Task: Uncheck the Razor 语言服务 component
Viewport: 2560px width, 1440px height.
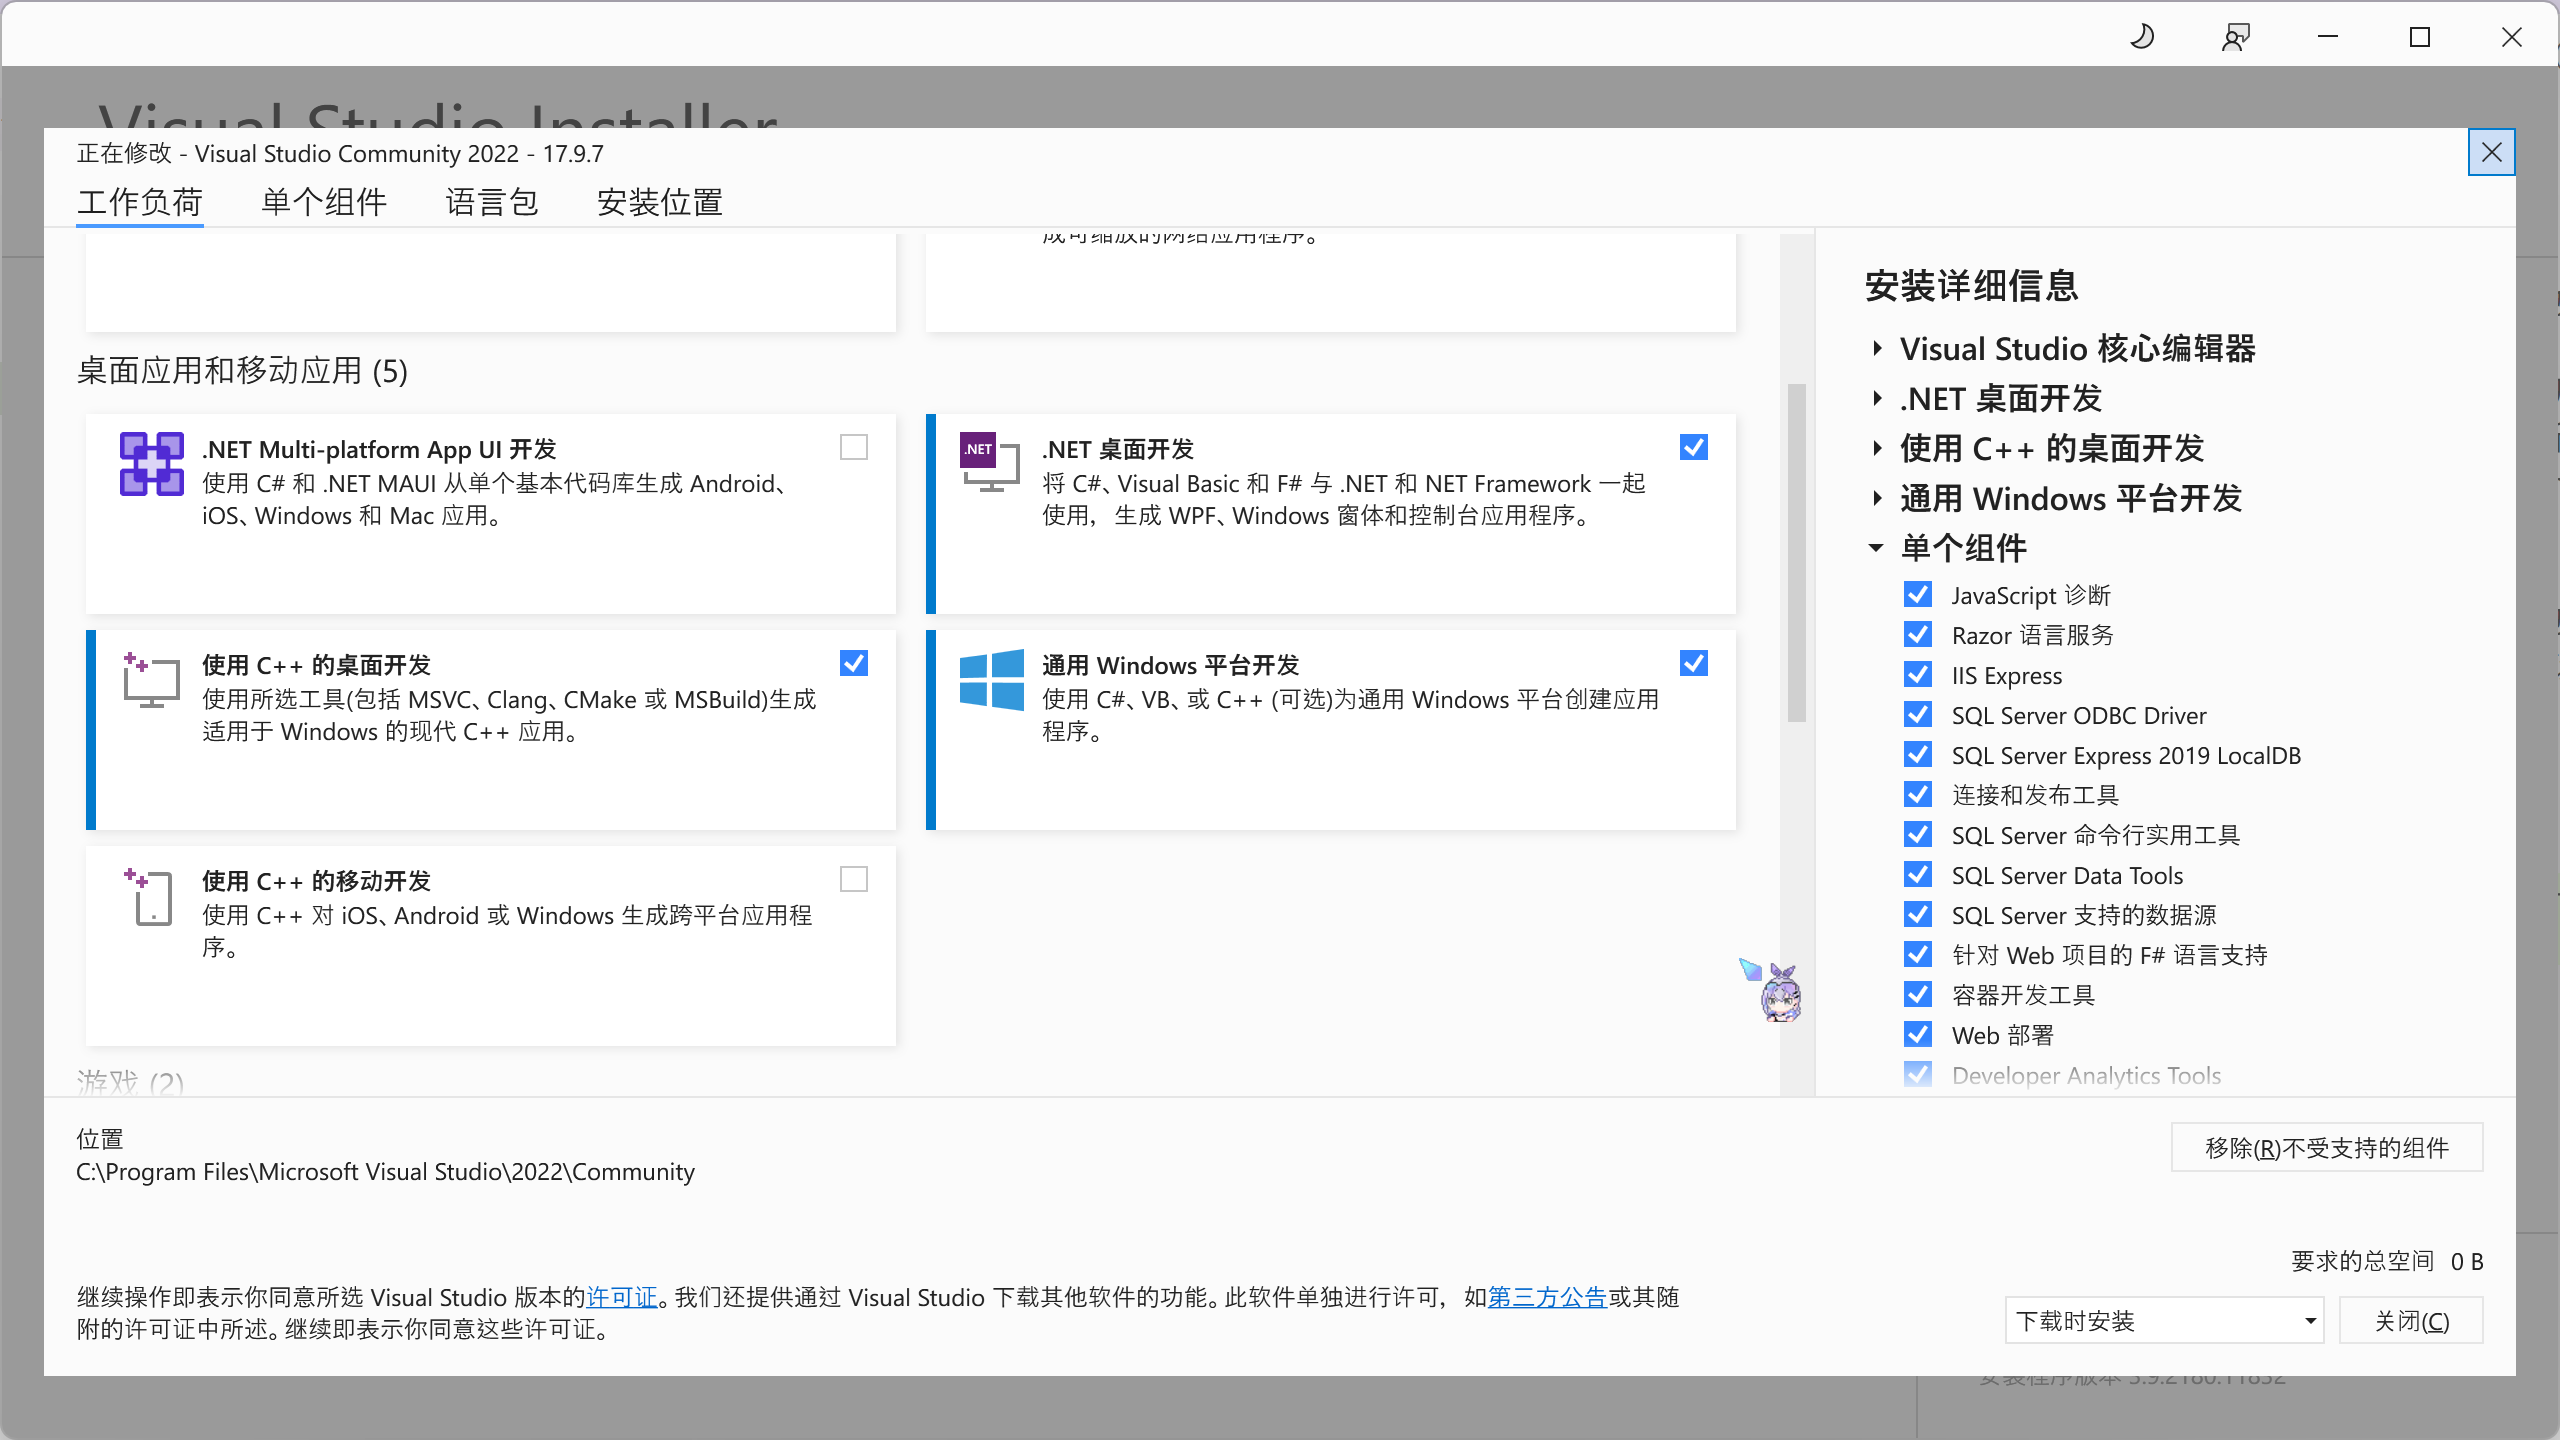Action: 1919,634
